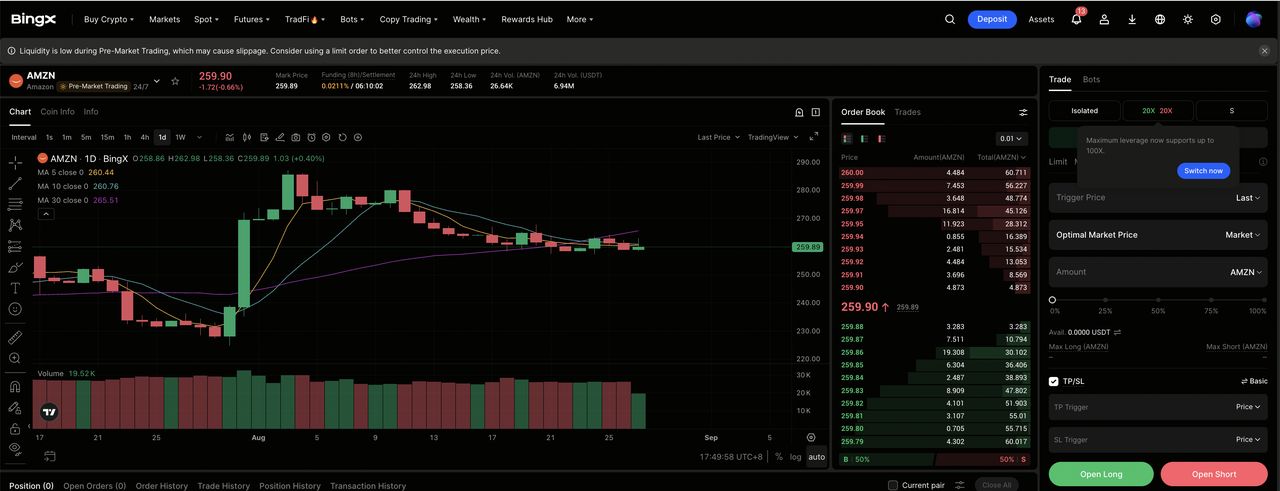This screenshot has height=491, width=1280.
Task: Click the Switch now button
Action: coord(1203,171)
